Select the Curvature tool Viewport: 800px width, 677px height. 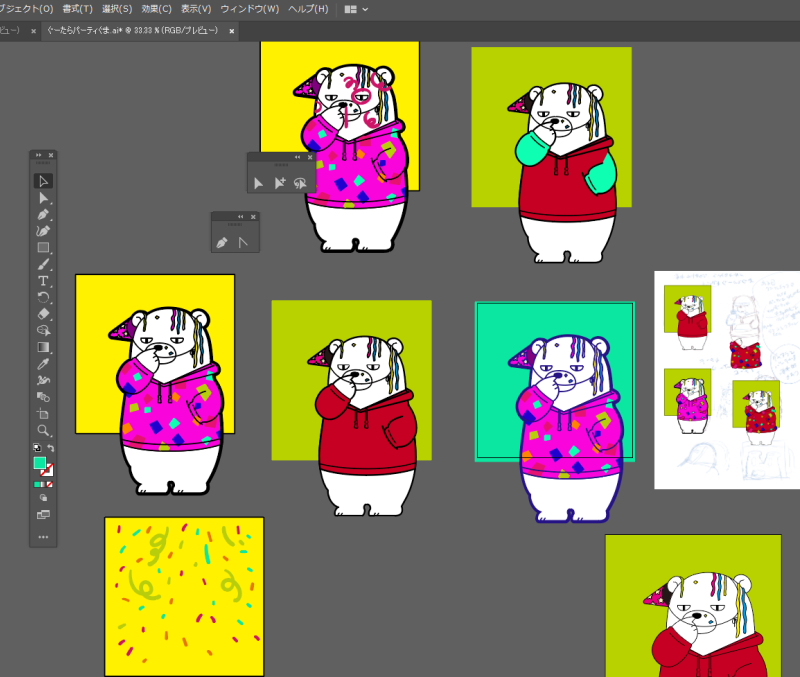click(x=43, y=231)
